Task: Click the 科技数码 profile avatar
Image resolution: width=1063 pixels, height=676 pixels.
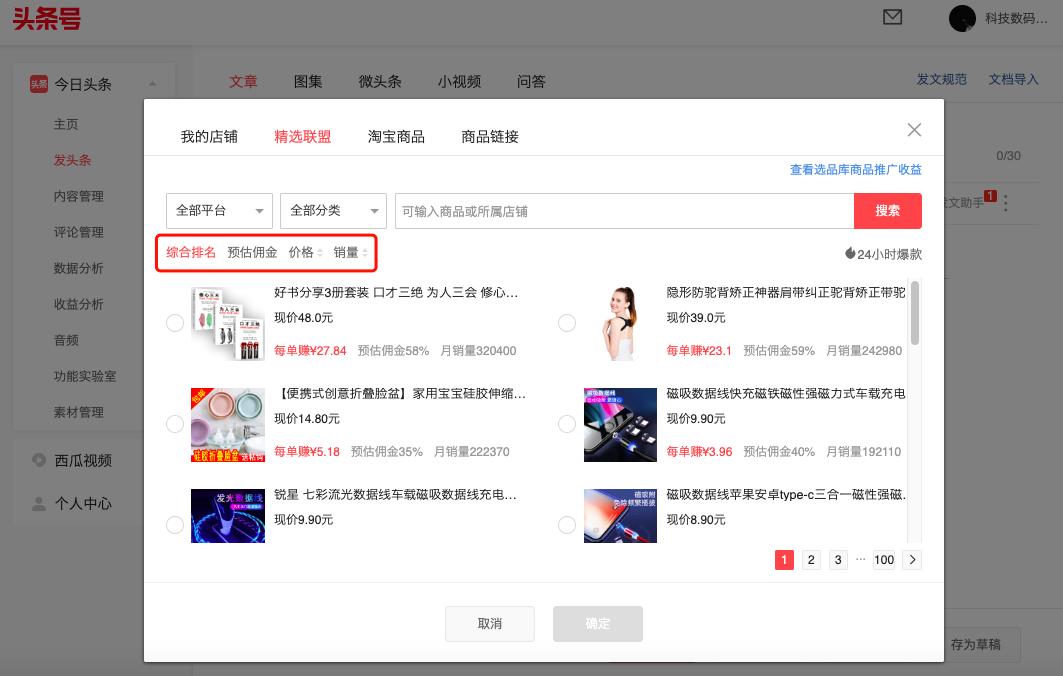Action: 961,18
